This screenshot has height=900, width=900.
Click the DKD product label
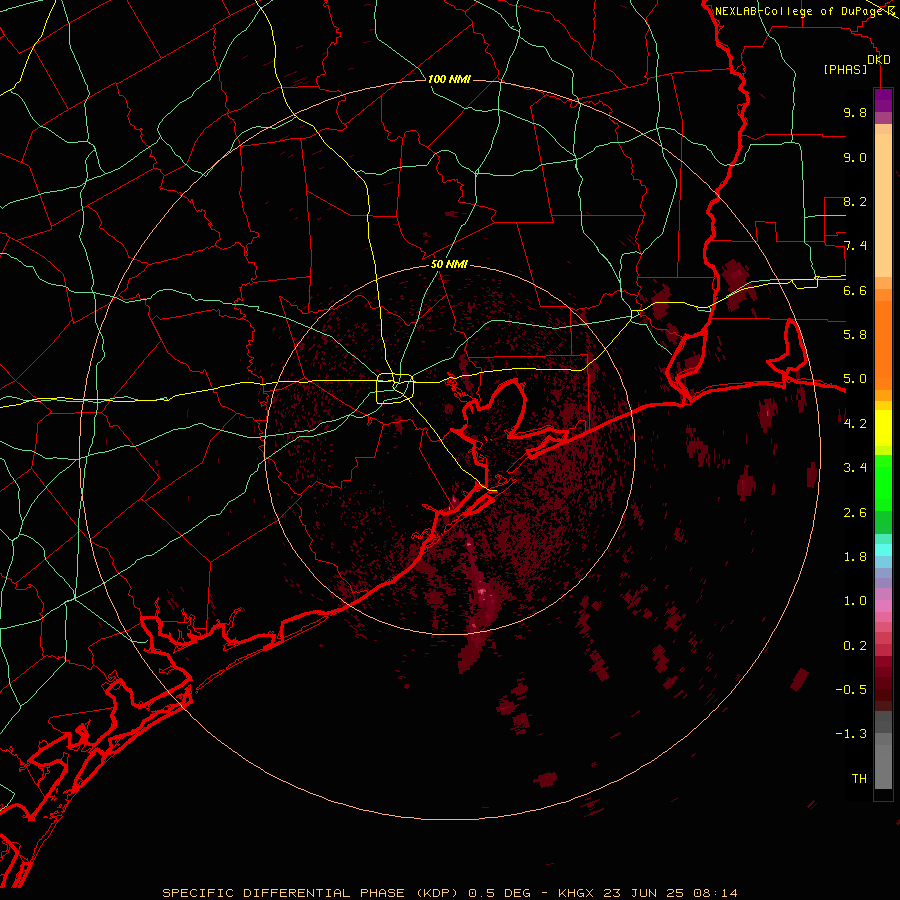click(879, 60)
